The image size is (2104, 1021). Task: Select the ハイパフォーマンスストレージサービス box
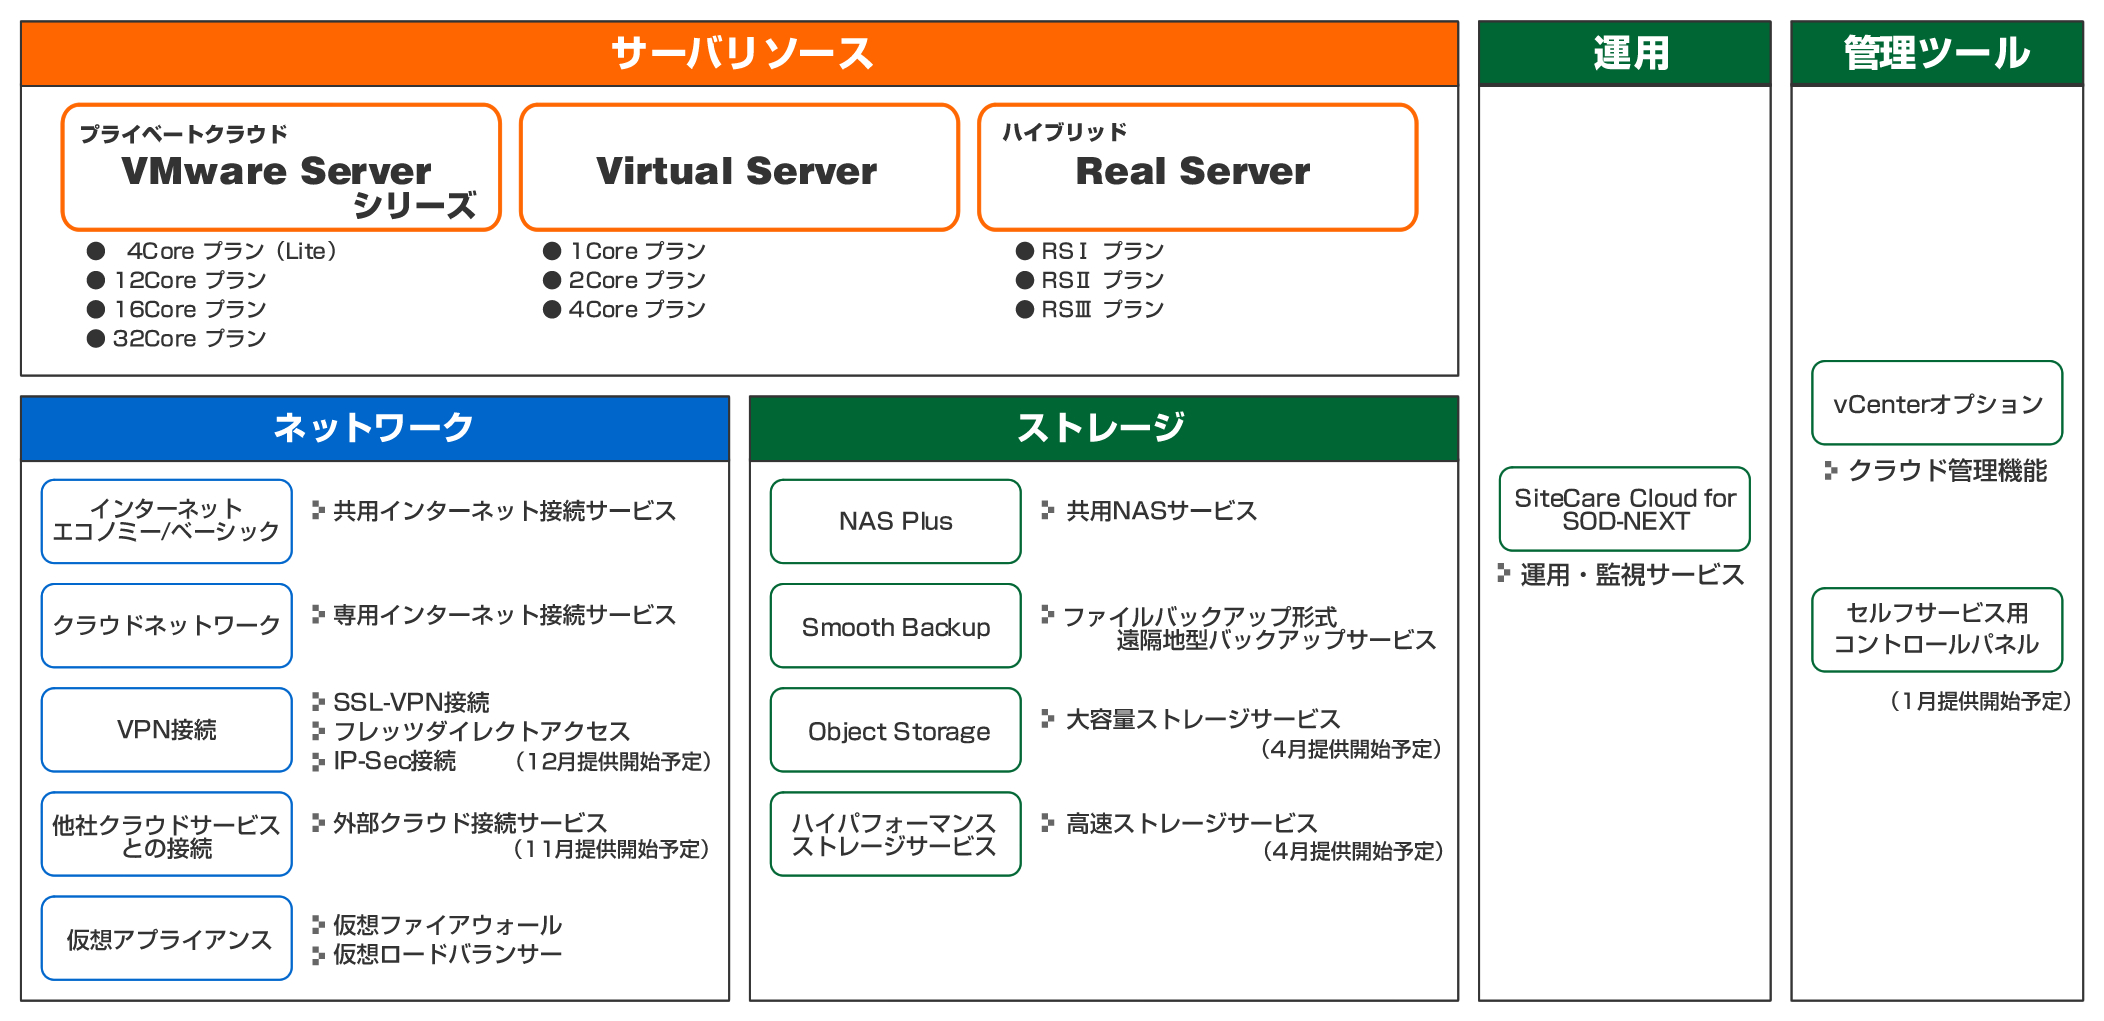point(896,834)
